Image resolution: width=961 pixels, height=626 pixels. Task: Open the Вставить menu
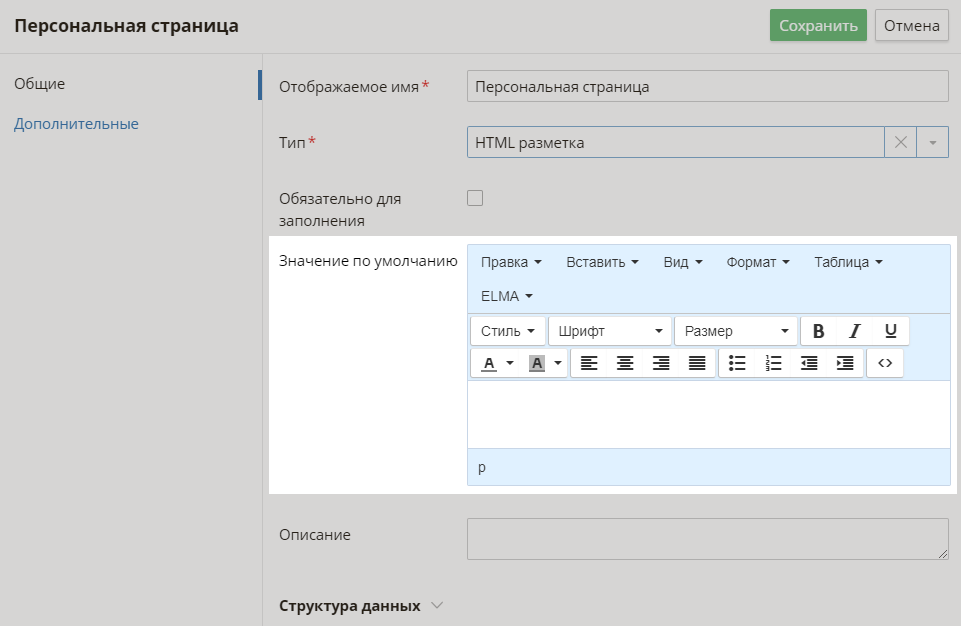tap(602, 262)
